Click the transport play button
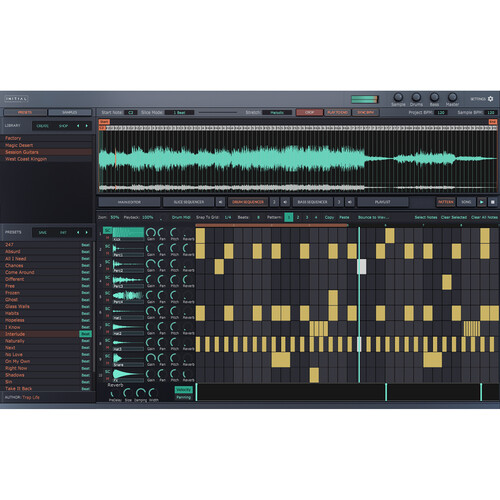Image resolution: width=500 pixels, height=500 pixels. coord(482,202)
